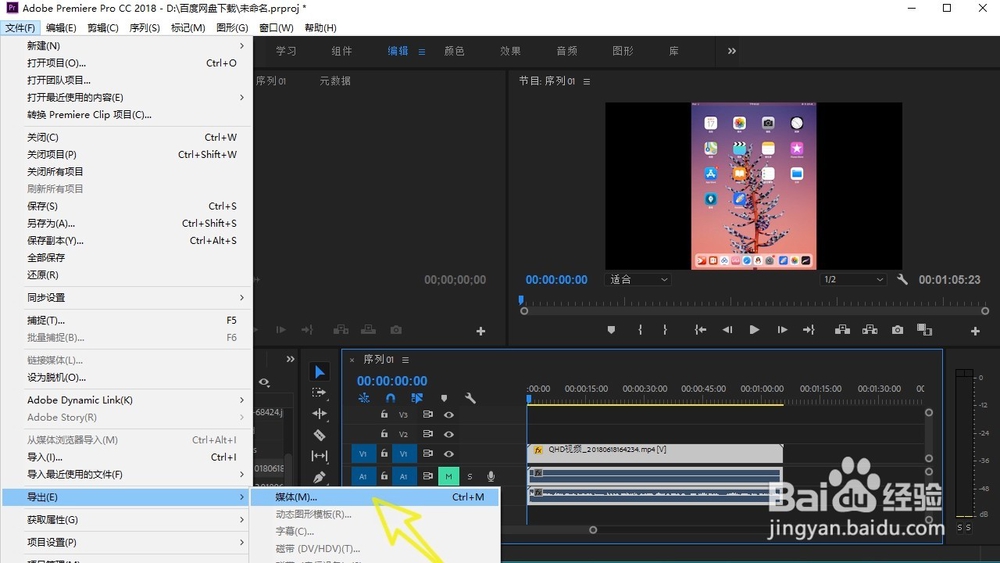Toggle V2 track output eye

449,434
